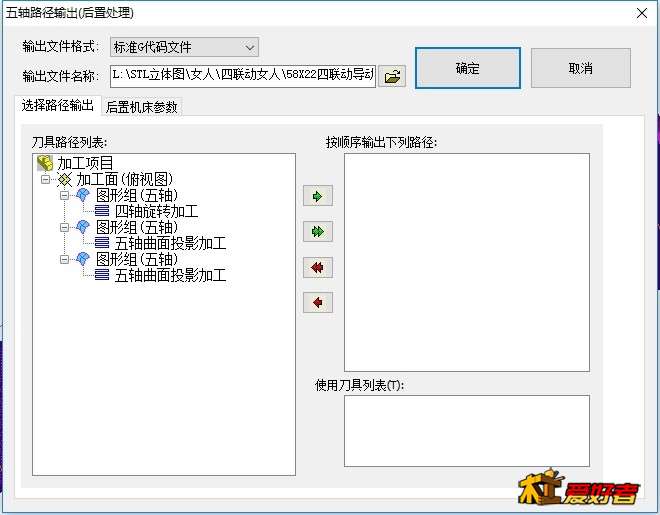Click the first 图形组(五轴) group icon

point(83,195)
